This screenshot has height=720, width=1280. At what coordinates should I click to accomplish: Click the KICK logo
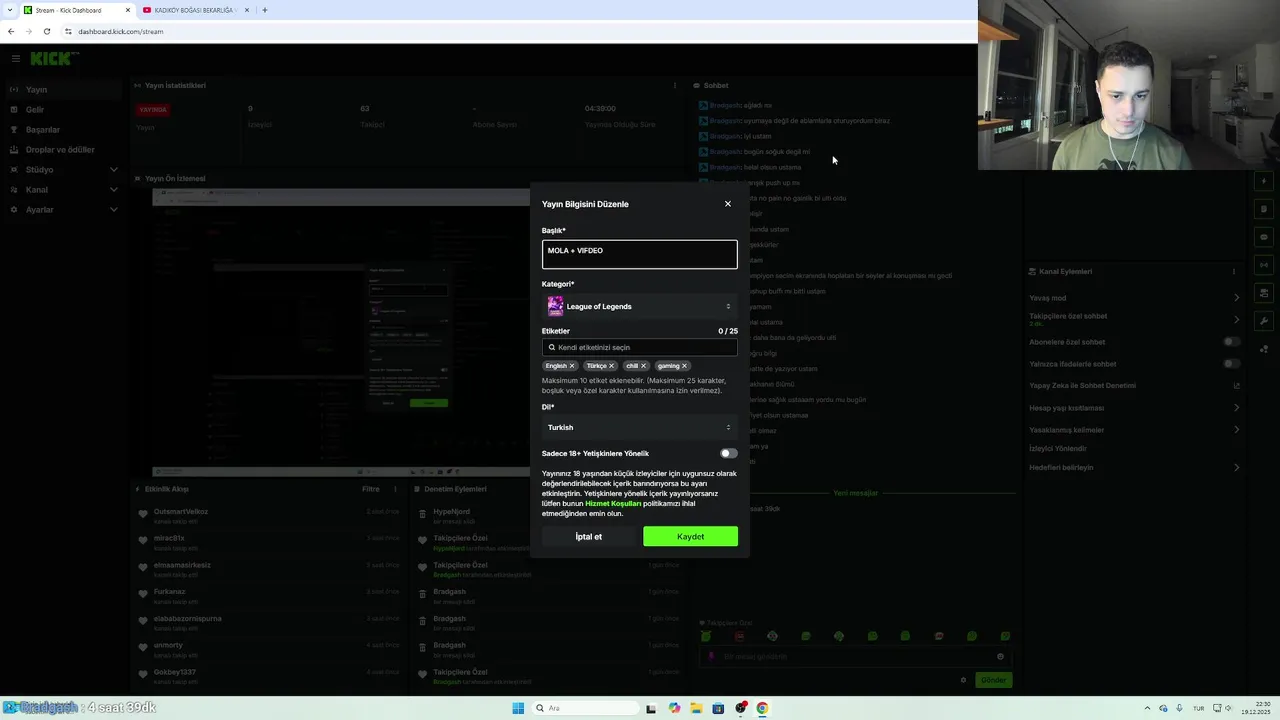52,59
